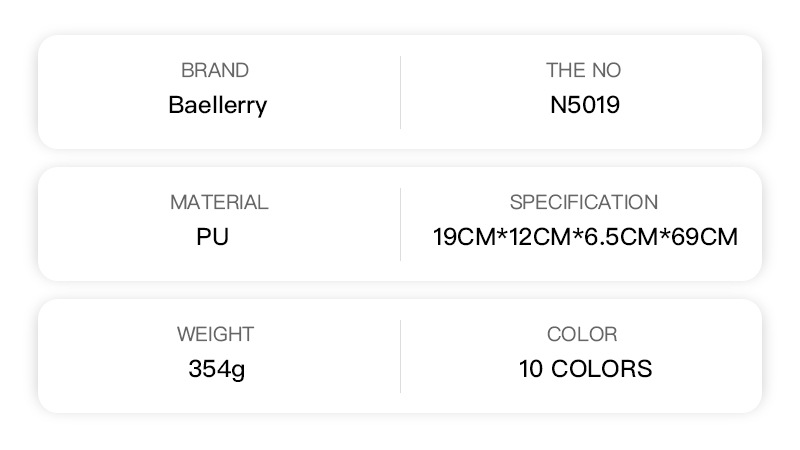Click the 19CM portion of the specification
The image size is (800, 450).
tap(463, 237)
